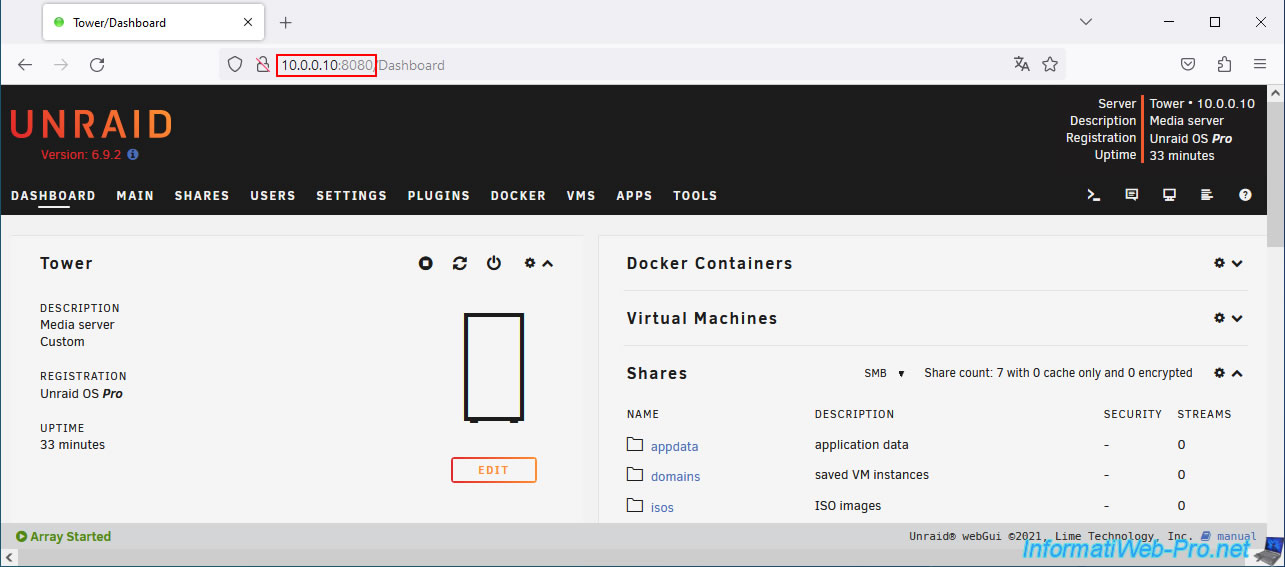Open the Settings tab
This screenshot has width=1285, height=567.
click(351, 196)
